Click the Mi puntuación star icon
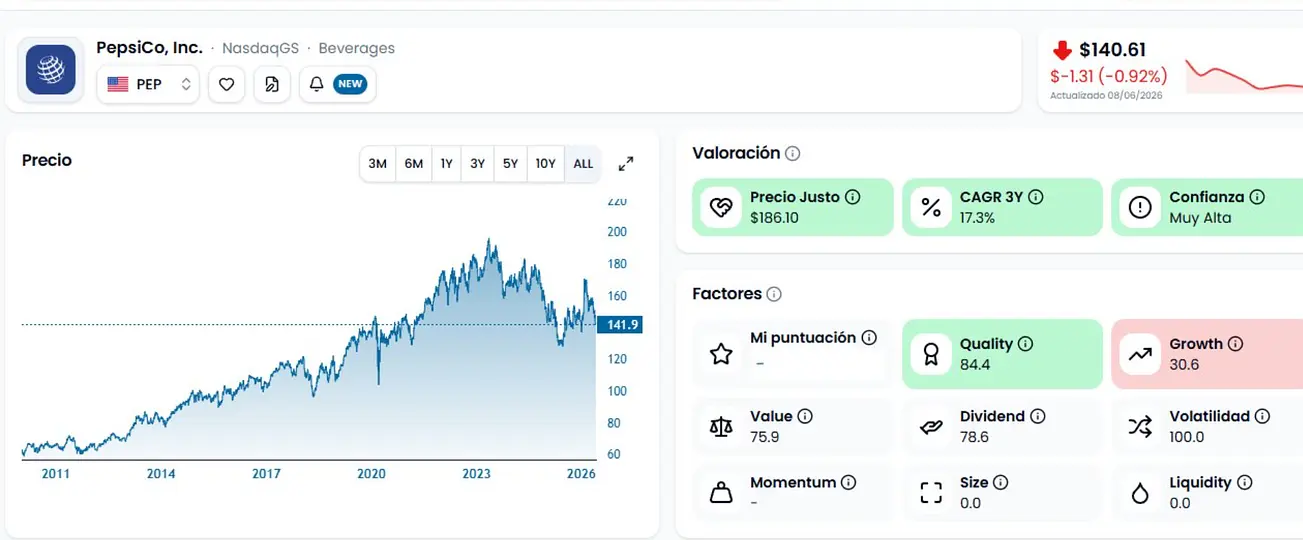 [x=721, y=354]
